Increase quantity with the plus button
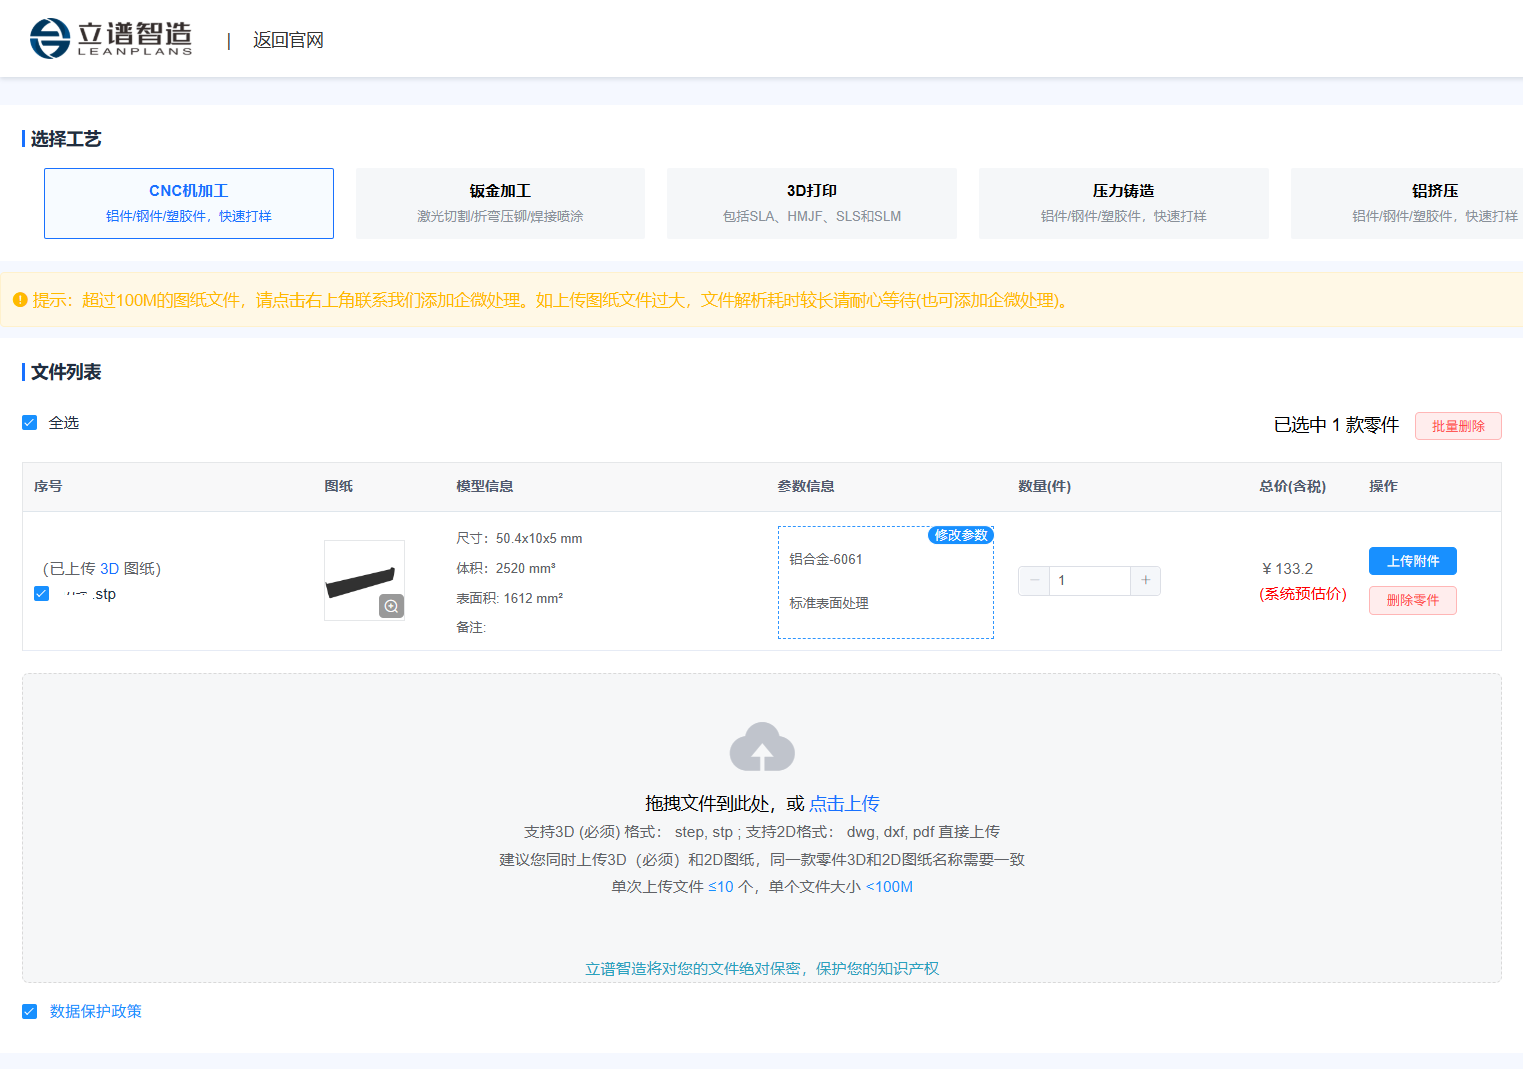1523x1069 pixels. point(1146,581)
